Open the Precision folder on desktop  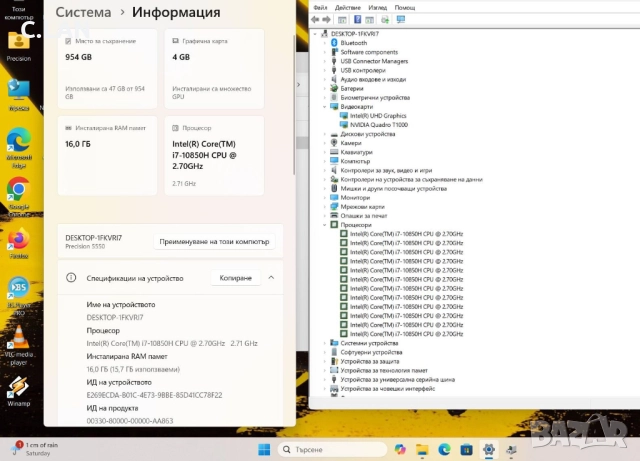click(x=18, y=45)
